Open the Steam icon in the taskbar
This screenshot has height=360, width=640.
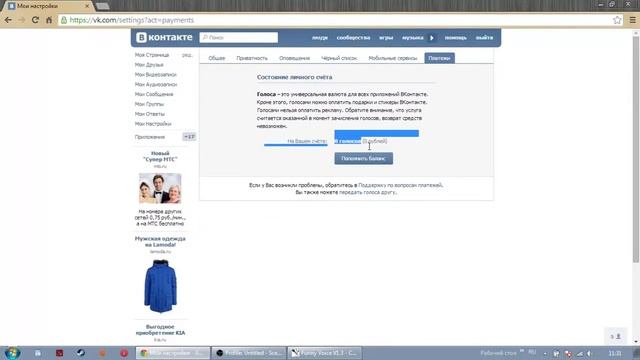click(x=80, y=353)
